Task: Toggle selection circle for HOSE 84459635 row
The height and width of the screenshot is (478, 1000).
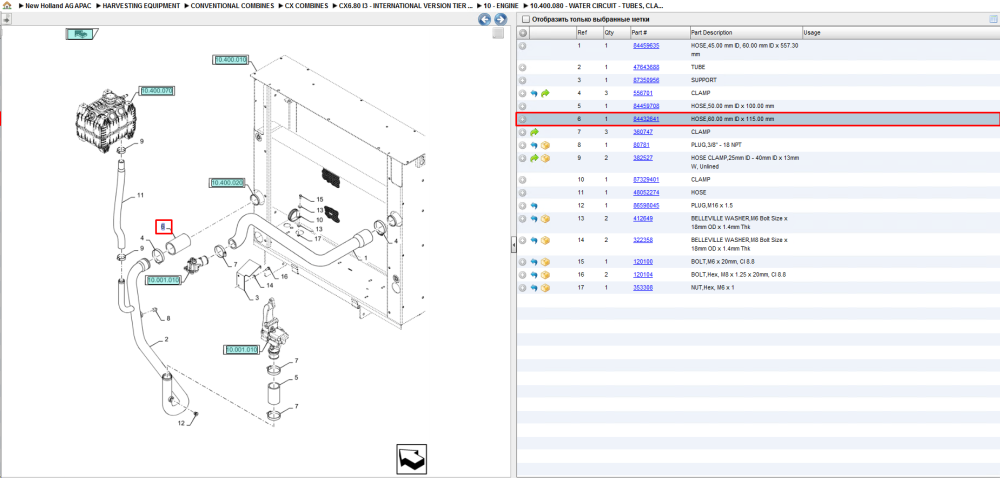Action: tap(522, 46)
